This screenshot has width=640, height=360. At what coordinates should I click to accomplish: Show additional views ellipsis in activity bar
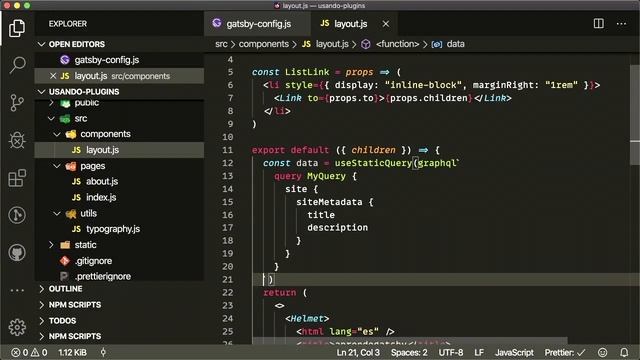17,290
